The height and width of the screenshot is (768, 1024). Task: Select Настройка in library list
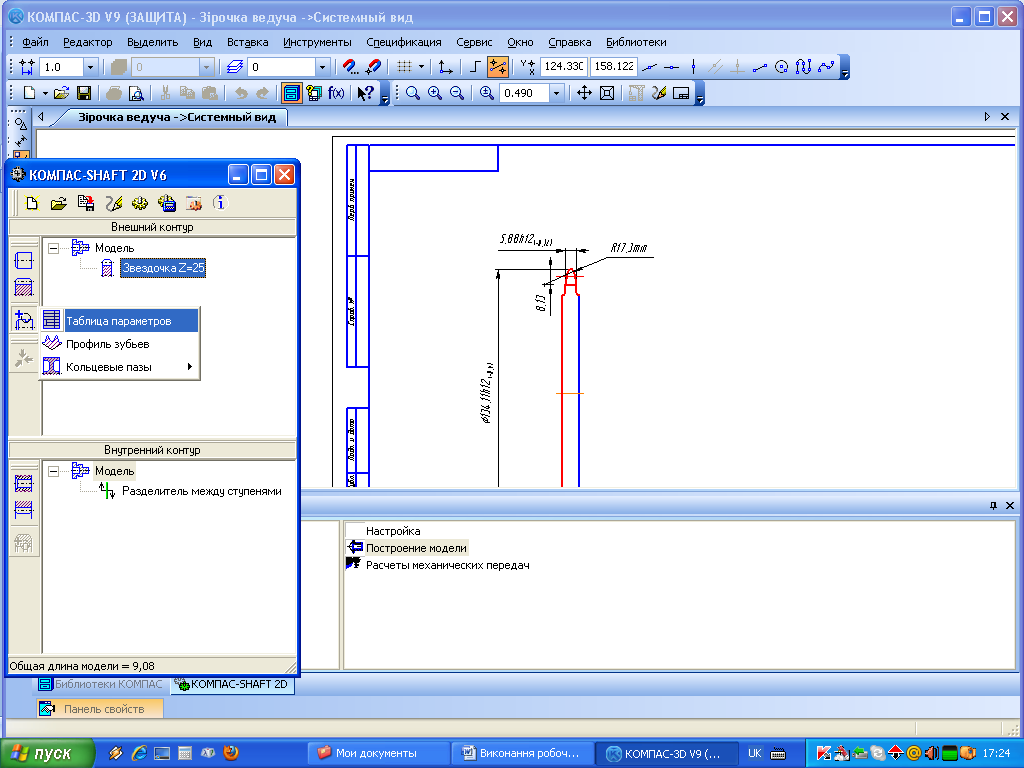393,531
